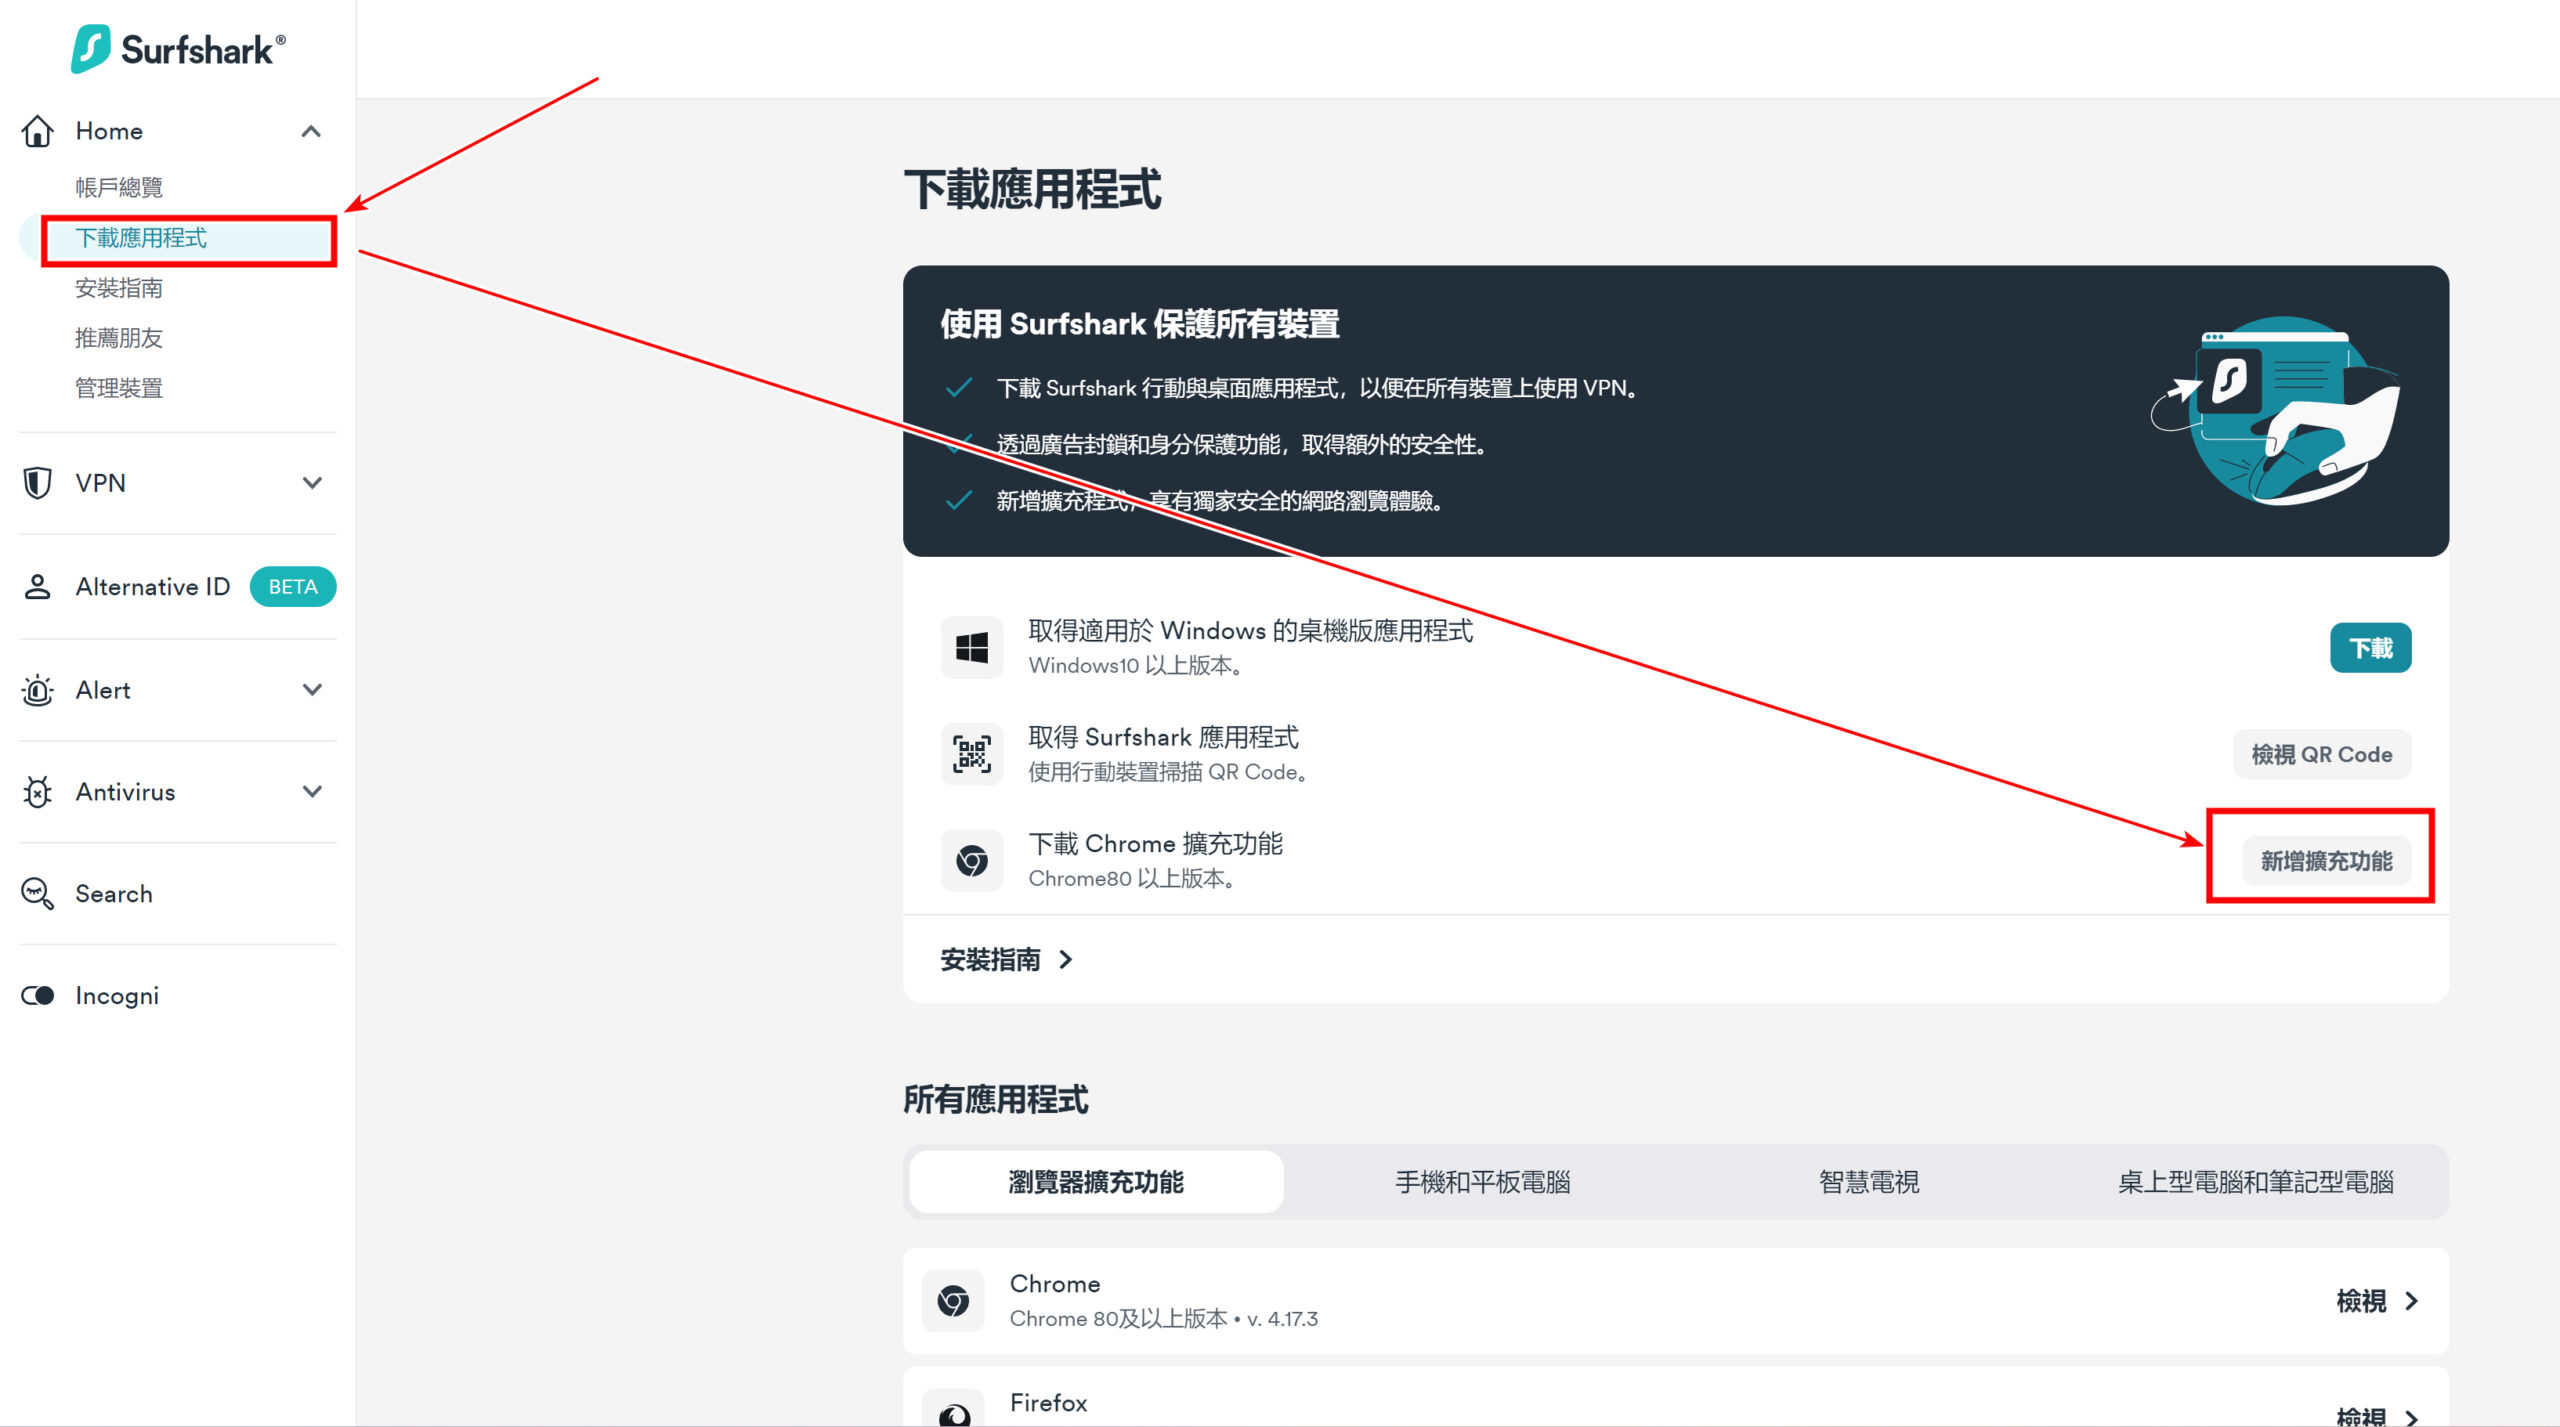Click 取得適用於 Windows 的桌機版應用程式 text
The width and height of the screenshot is (2560, 1427).
(1251, 631)
